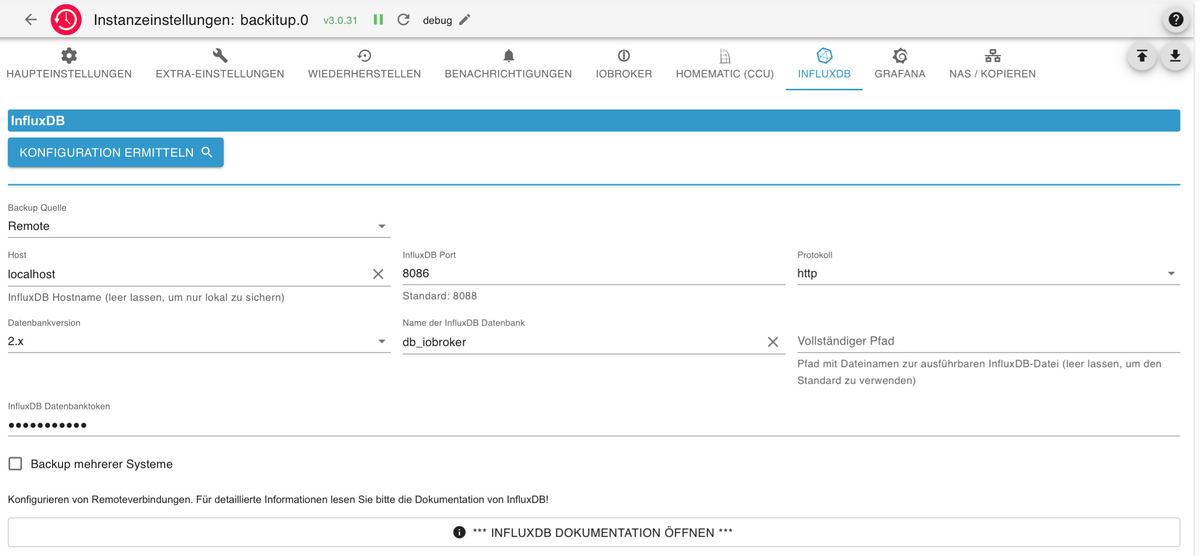Click the v3.0.31 version label

pyautogui.click(x=340, y=20)
